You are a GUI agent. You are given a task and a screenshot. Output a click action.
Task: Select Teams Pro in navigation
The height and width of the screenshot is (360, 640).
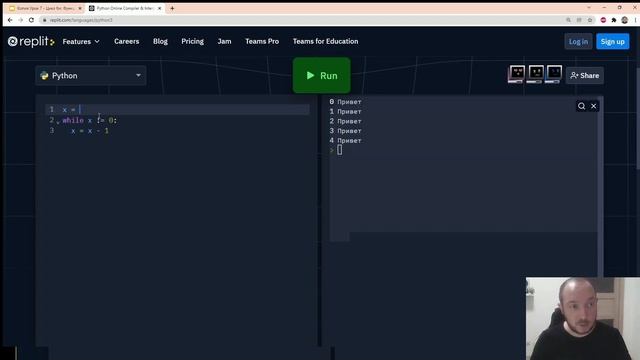pos(262,41)
